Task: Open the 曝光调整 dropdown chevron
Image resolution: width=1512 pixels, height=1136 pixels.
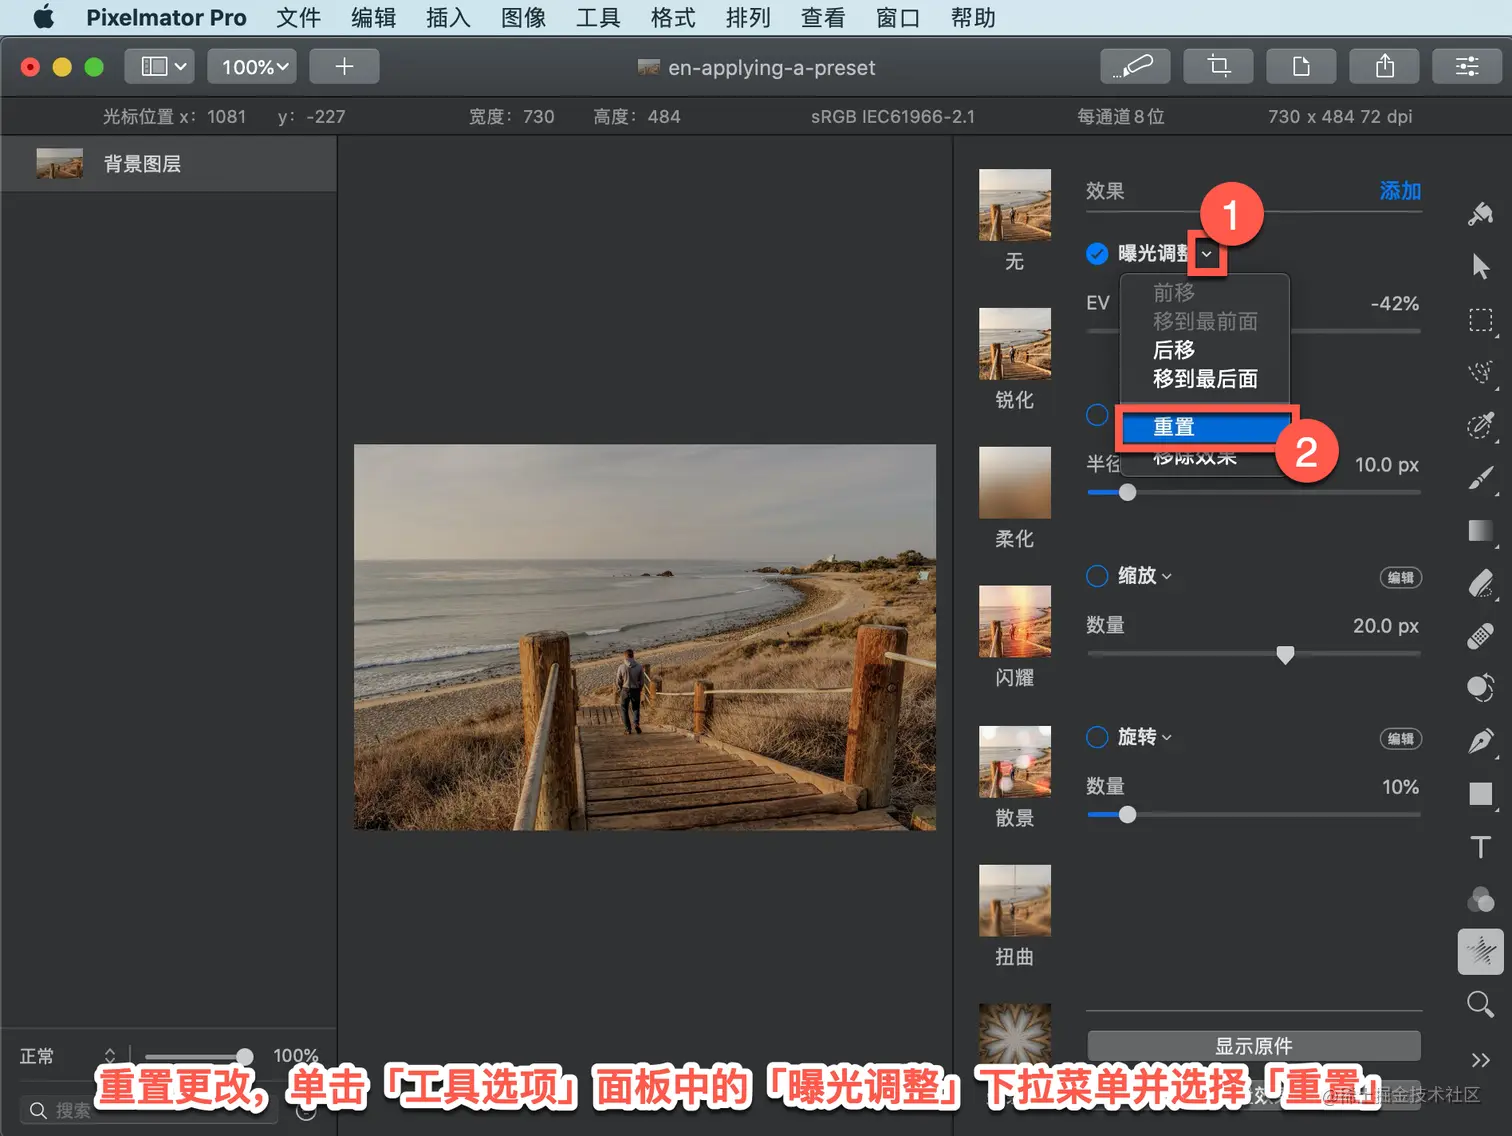Action: 1207,254
